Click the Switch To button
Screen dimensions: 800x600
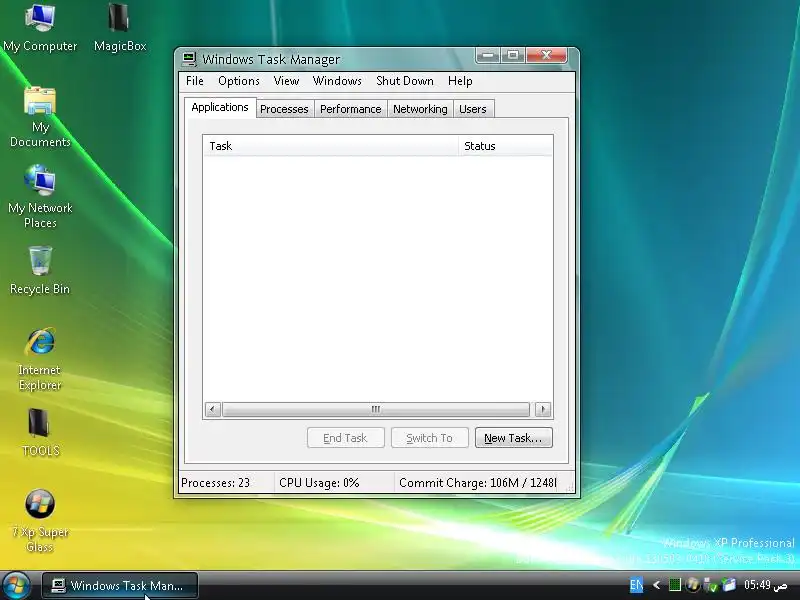click(430, 438)
